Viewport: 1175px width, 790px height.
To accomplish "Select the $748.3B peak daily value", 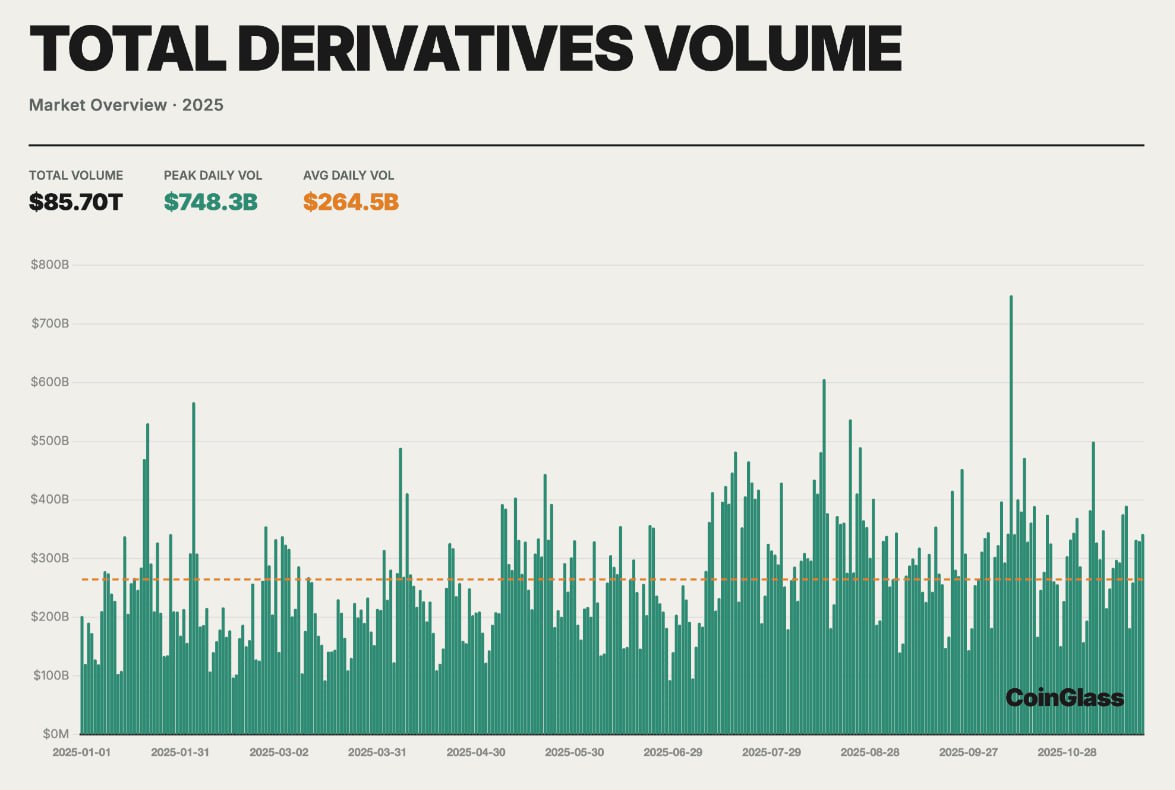I will click(211, 202).
